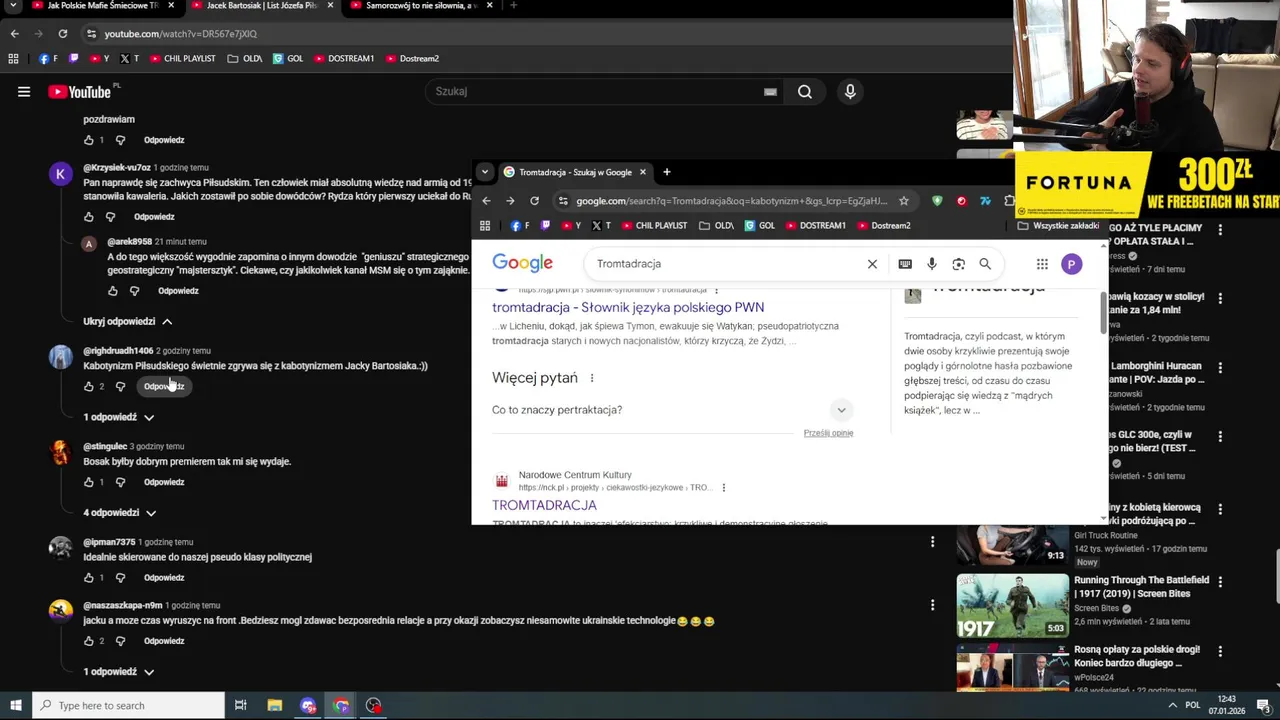Collapse replies with Ukryj odpowiedzi
Viewport: 1280px width, 720px height.
coord(128,322)
